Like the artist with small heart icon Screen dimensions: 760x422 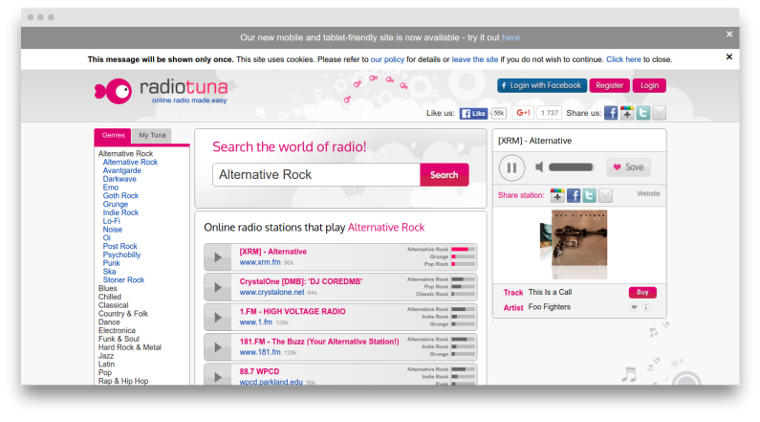[x=634, y=307]
